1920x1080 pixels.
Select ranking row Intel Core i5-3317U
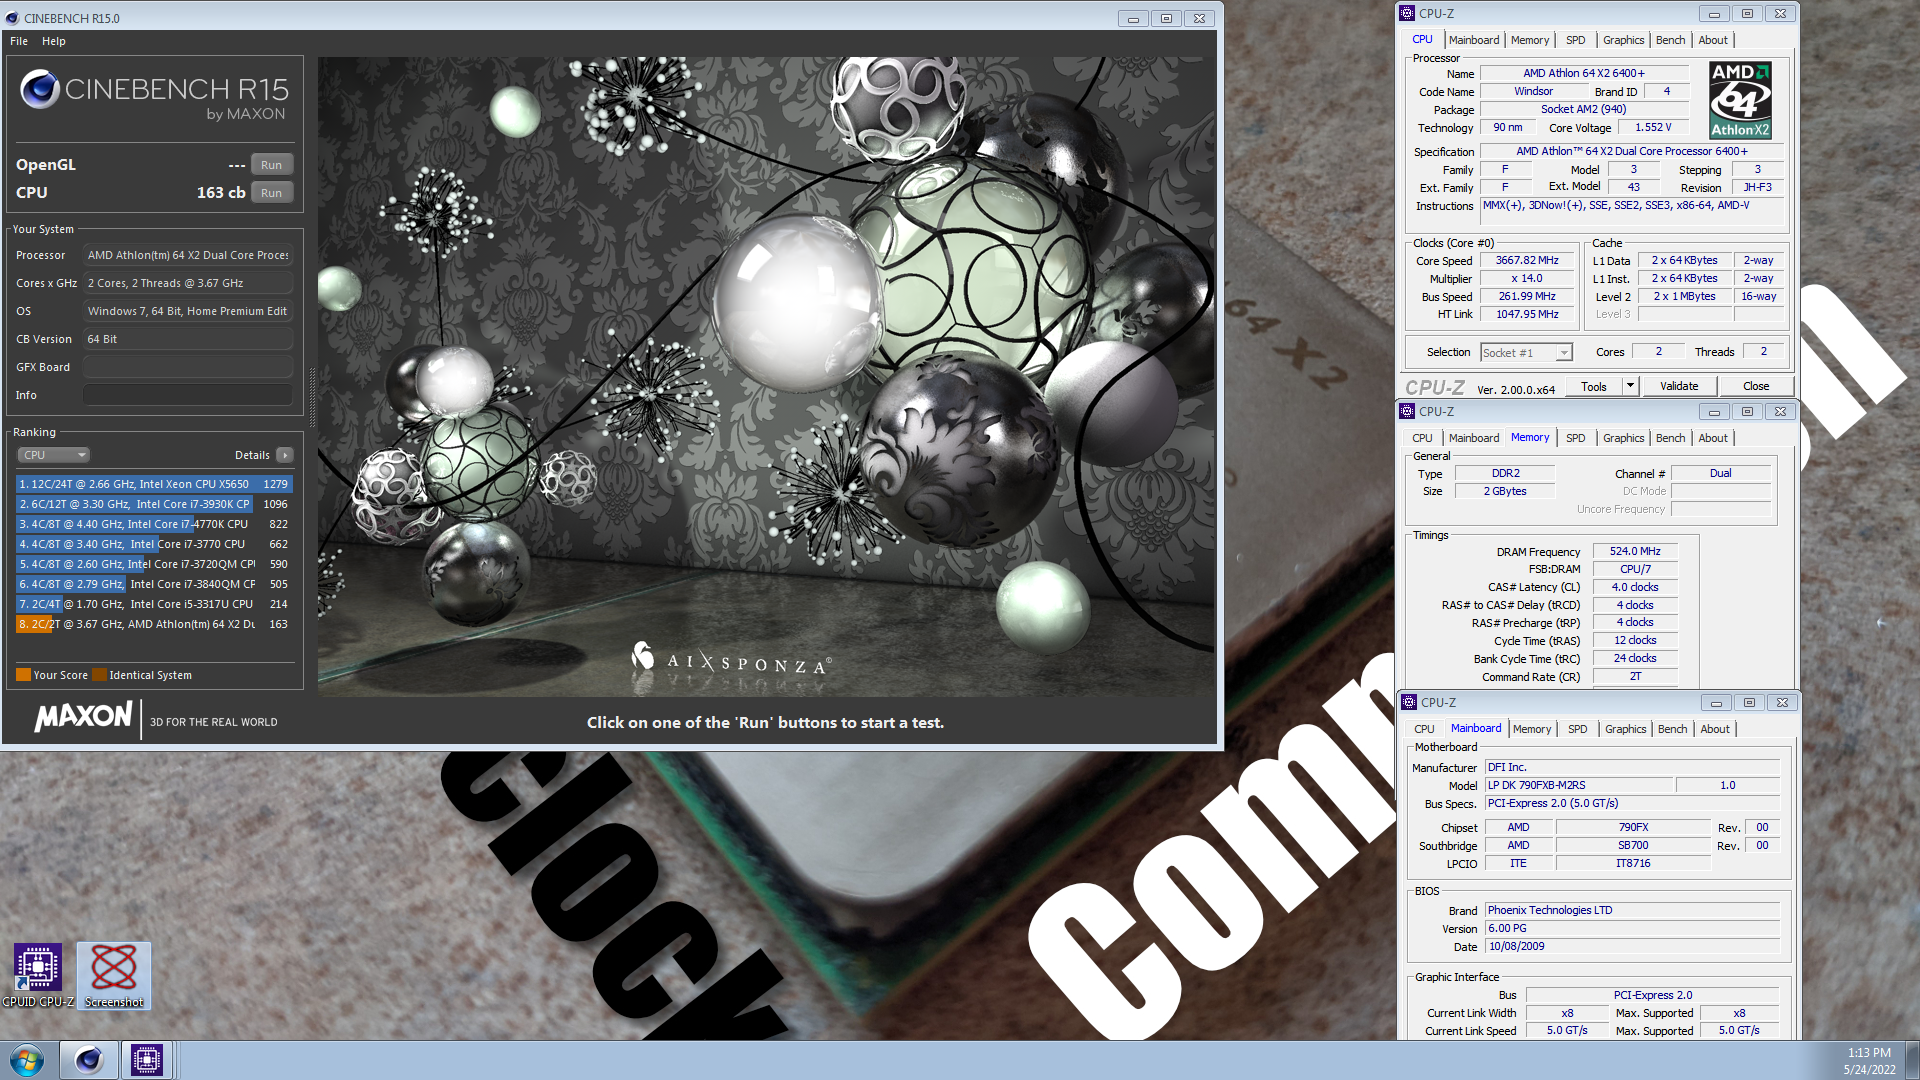pyautogui.click(x=154, y=604)
